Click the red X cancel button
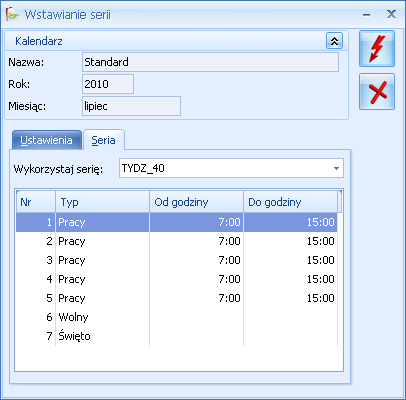This screenshot has height=400, width=406. coord(377,92)
